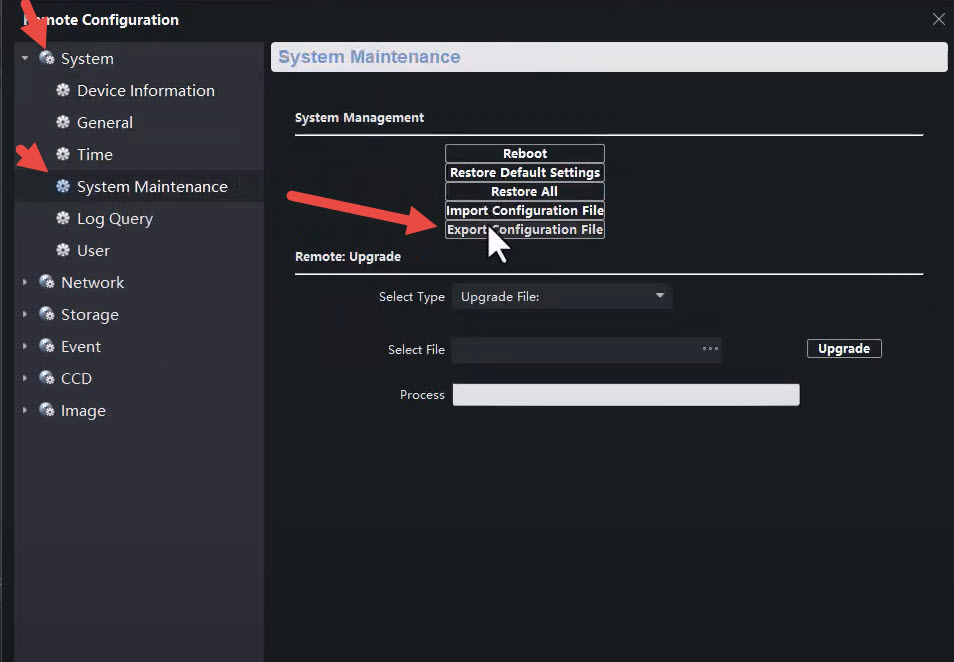The width and height of the screenshot is (954, 662).
Task: Click the gear icon next to General
Action: point(63,123)
